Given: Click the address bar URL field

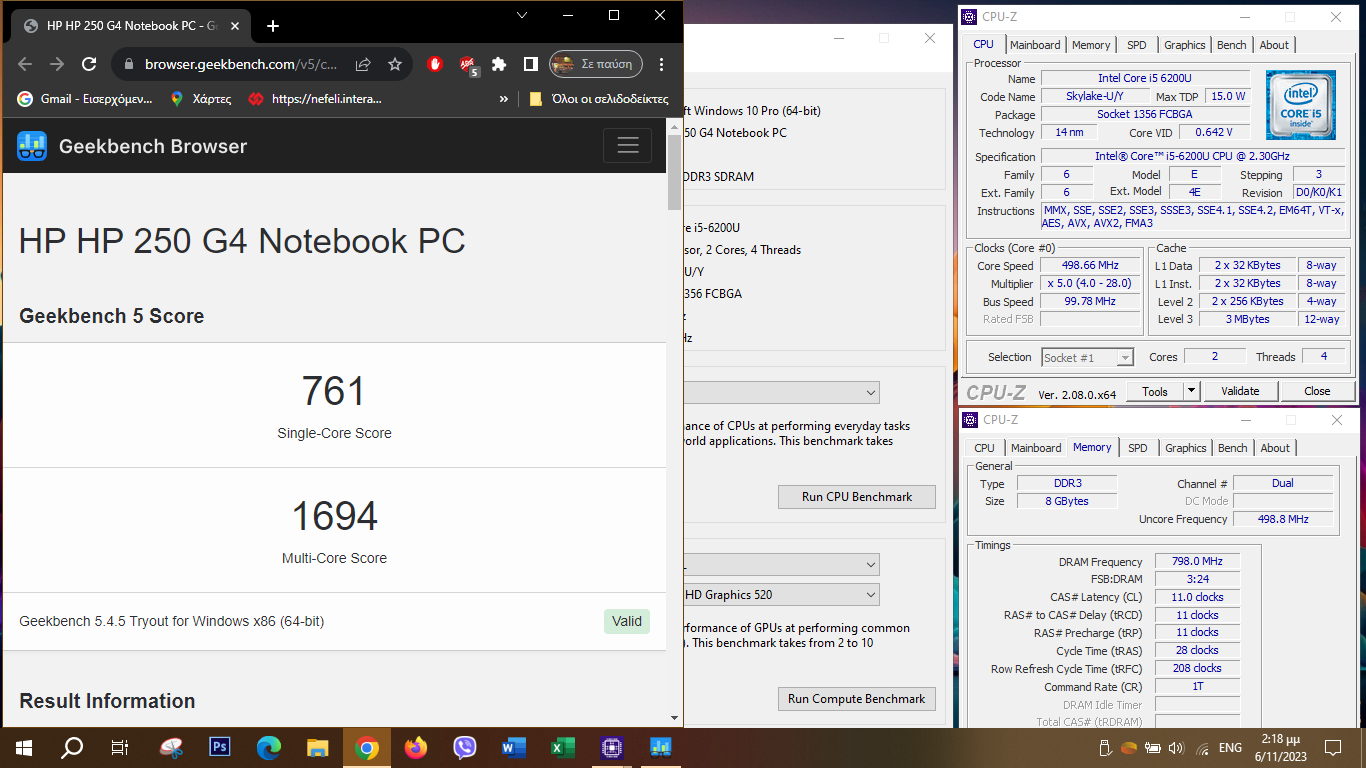Looking at the screenshot, I should point(240,64).
